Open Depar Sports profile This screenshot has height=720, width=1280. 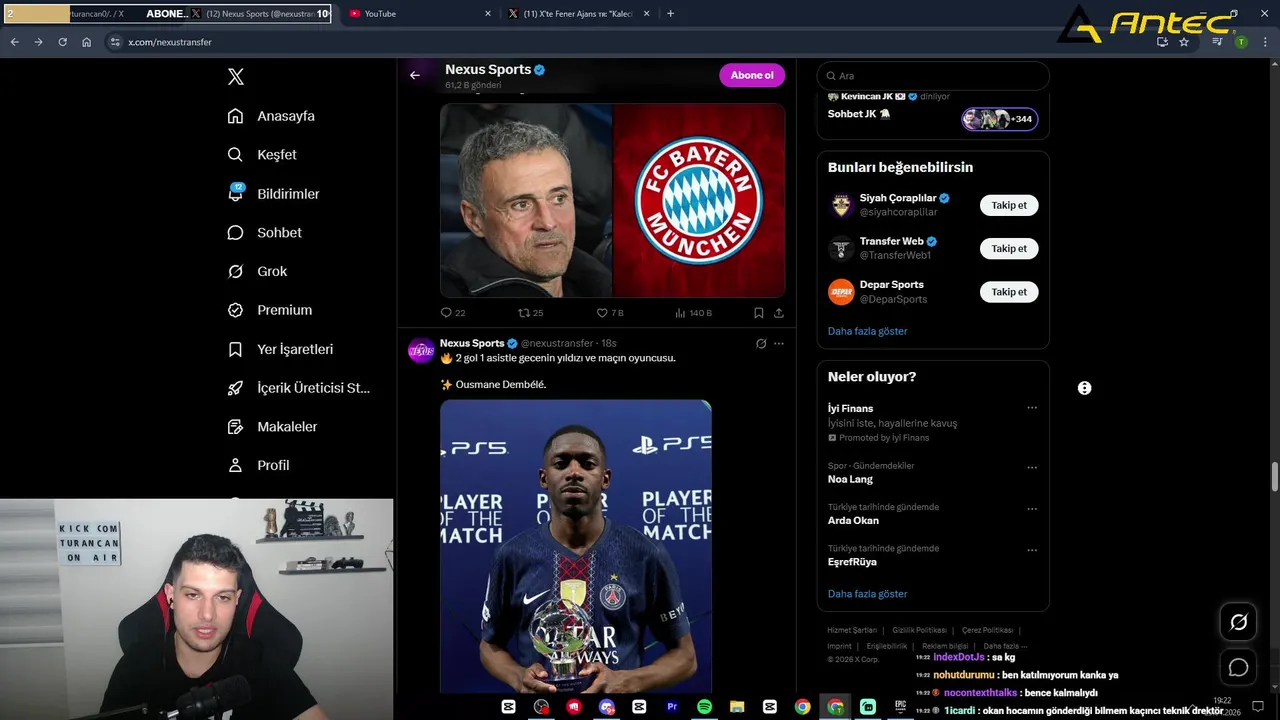[892, 285]
